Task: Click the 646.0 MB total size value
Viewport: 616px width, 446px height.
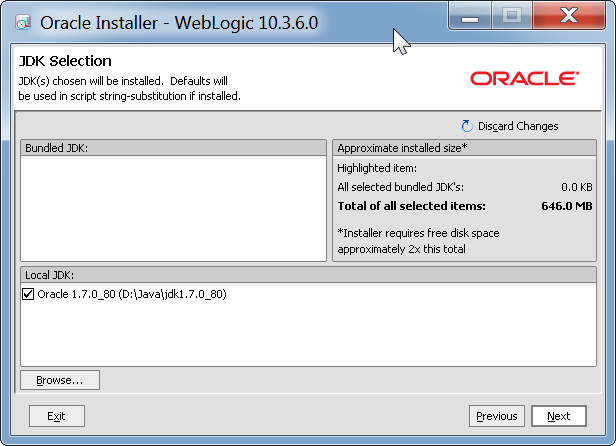Action: click(x=566, y=206)
